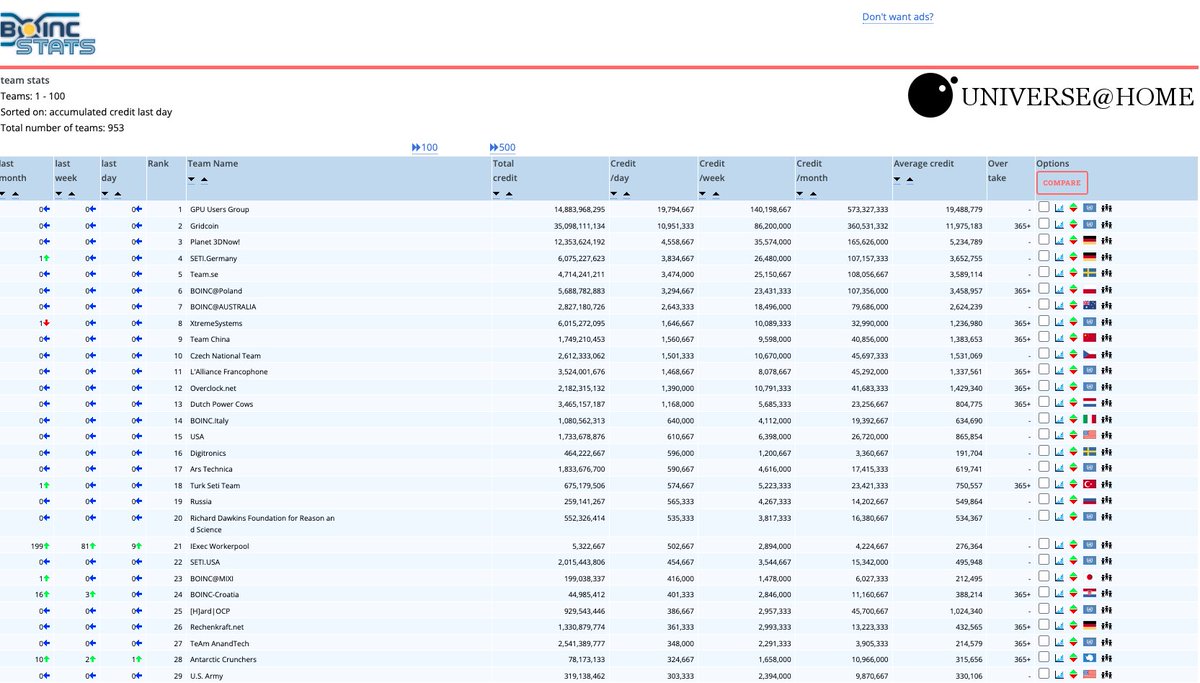Check the compare box for Planet 3DNow!
The height and width of the screenshot is (683, 1200).
1044,240
